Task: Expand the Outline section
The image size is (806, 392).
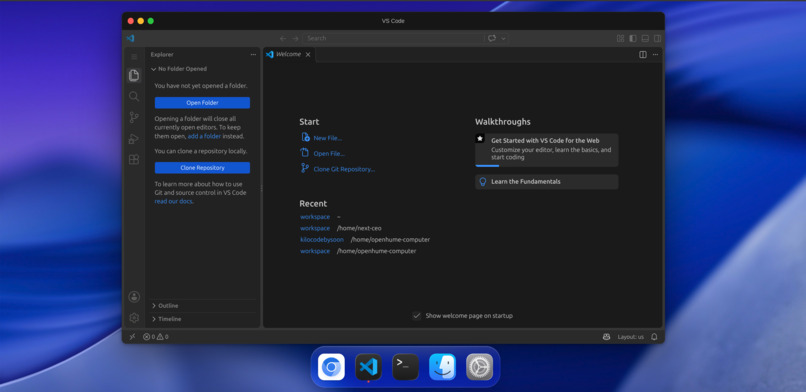Action: 203,306
